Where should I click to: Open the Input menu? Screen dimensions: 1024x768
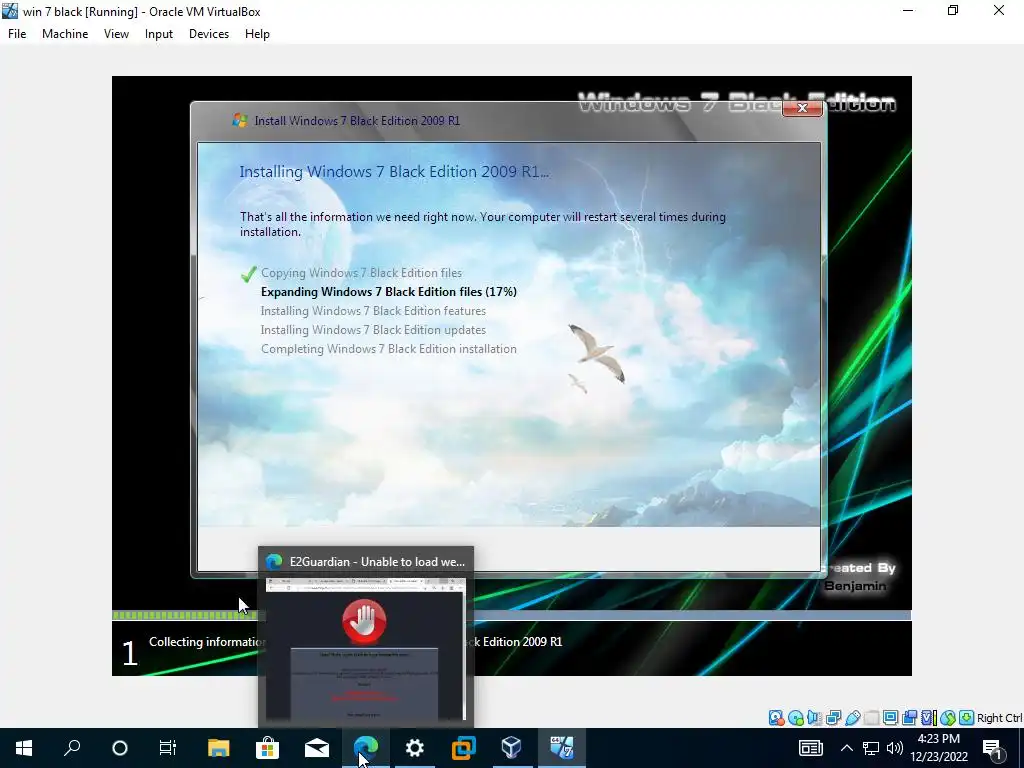point(159,34)
